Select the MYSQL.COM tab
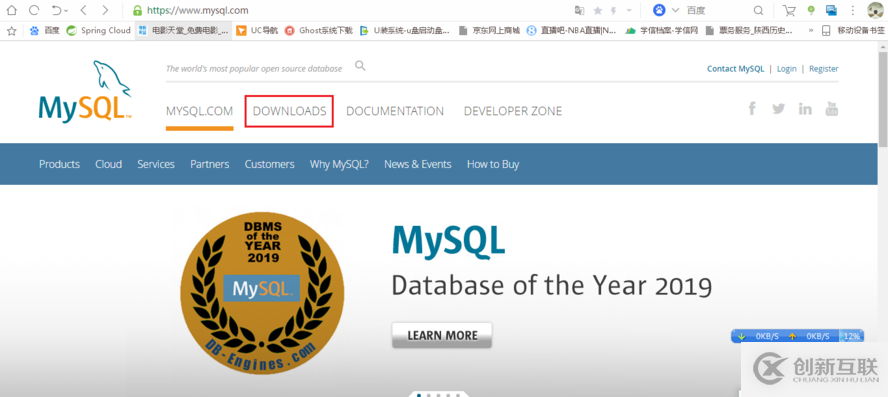 pyautogui.click(x=199, y=111)
